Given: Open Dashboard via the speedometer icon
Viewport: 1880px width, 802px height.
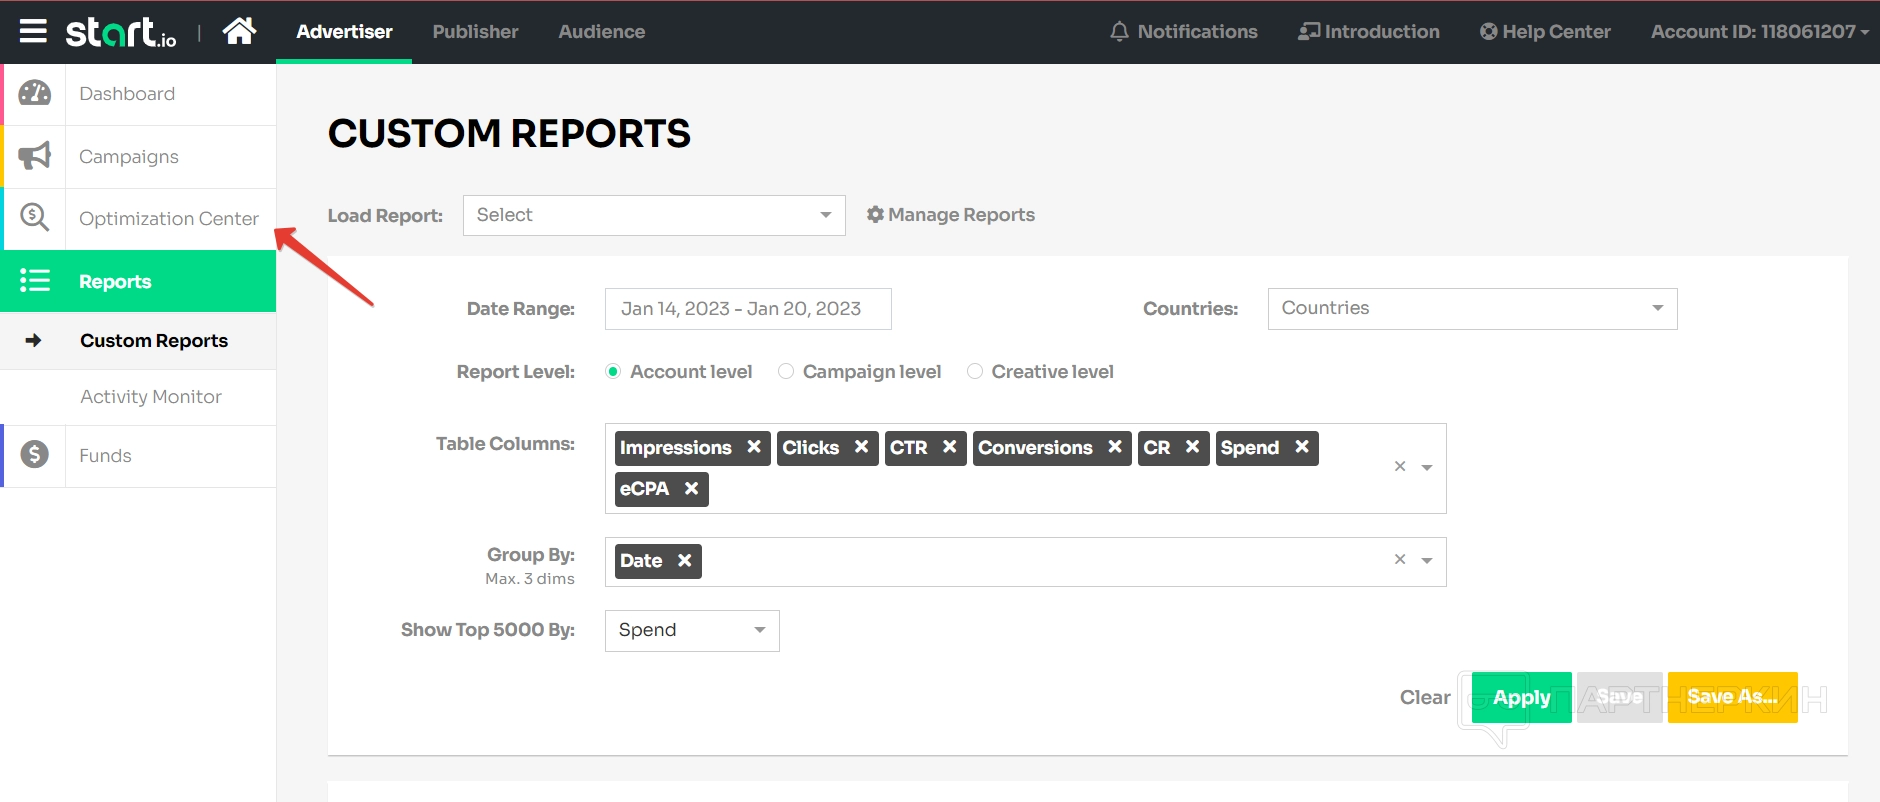Looking at the screenshot, I should pos(35,94).
